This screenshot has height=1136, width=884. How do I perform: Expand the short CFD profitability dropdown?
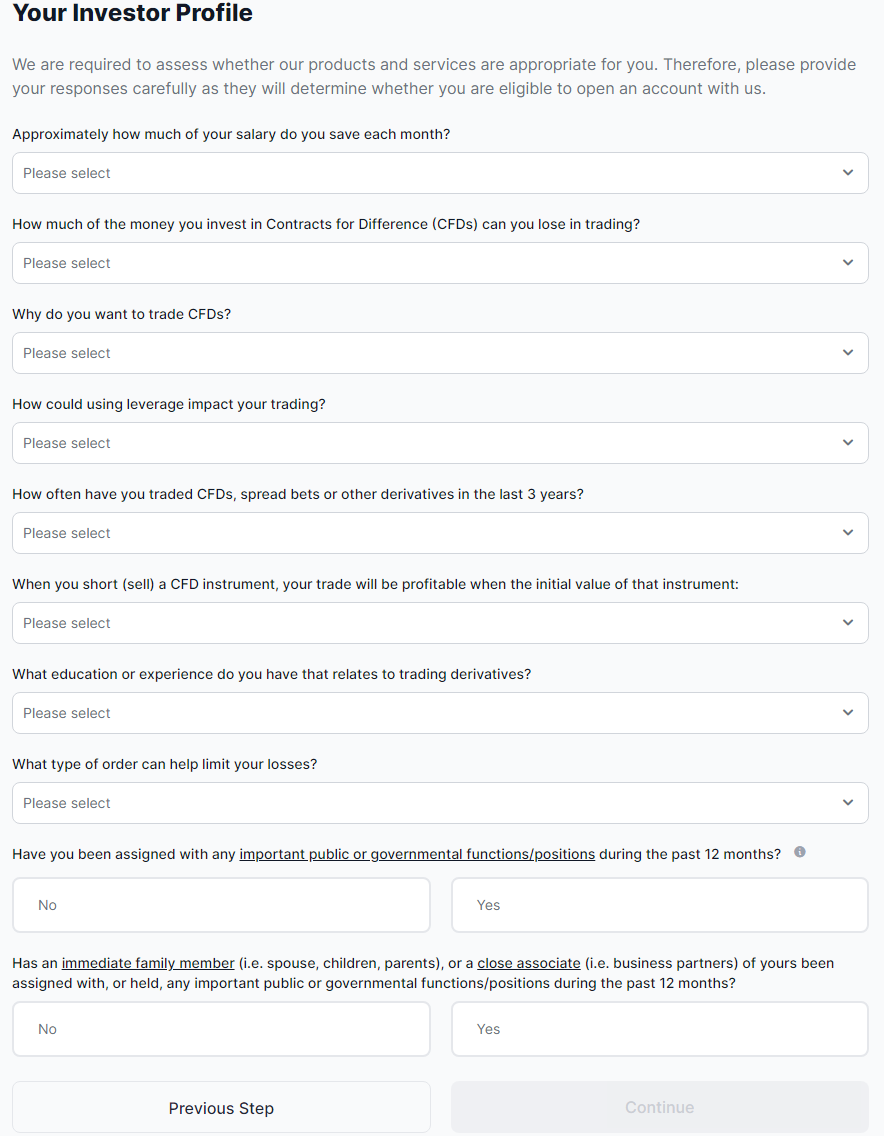440,623
